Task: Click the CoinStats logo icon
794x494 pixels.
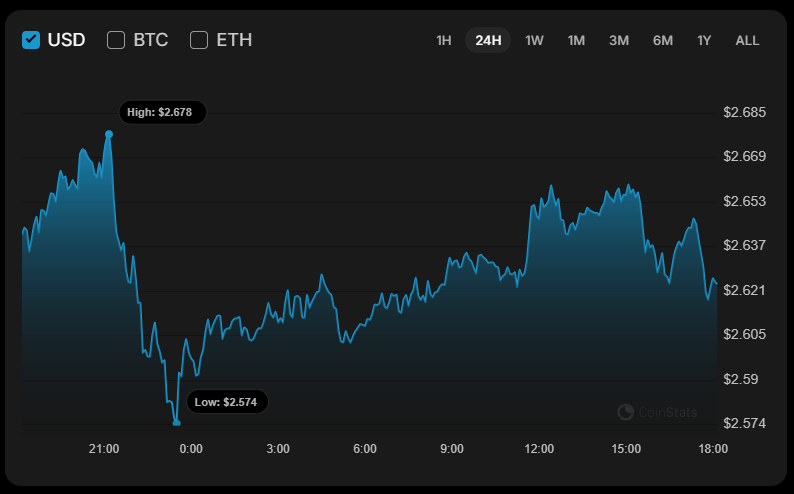Action: pos(626,411)
